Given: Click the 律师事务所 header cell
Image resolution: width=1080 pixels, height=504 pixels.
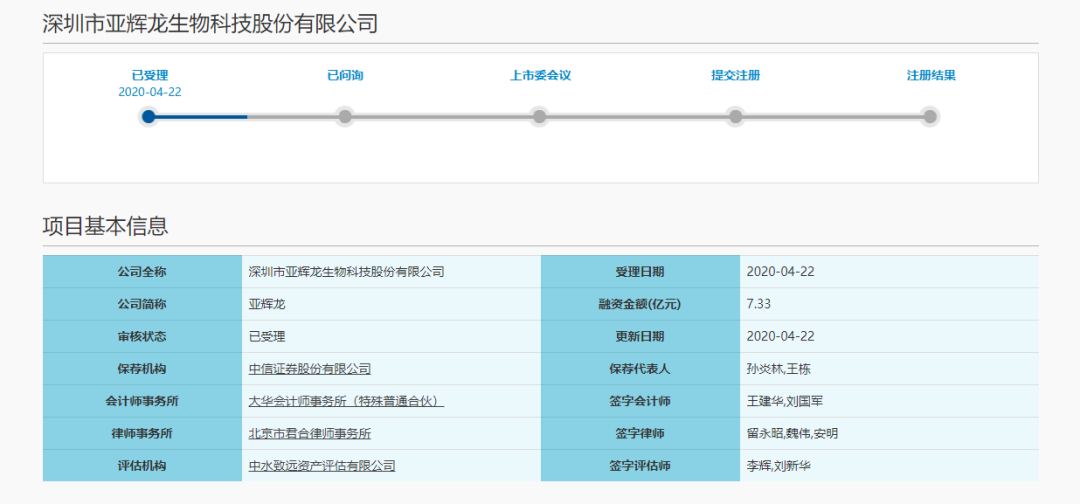Looking at the screenshot, I should (142, 434).
